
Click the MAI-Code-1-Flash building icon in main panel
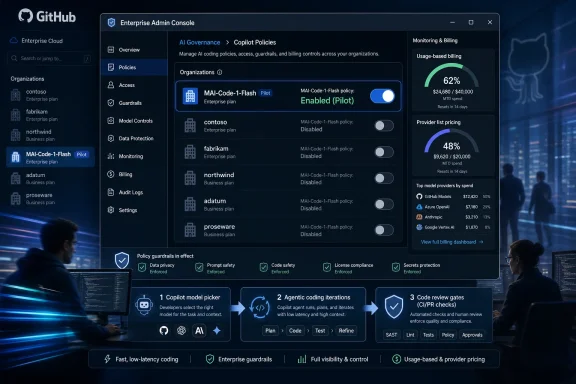point(190,96)
